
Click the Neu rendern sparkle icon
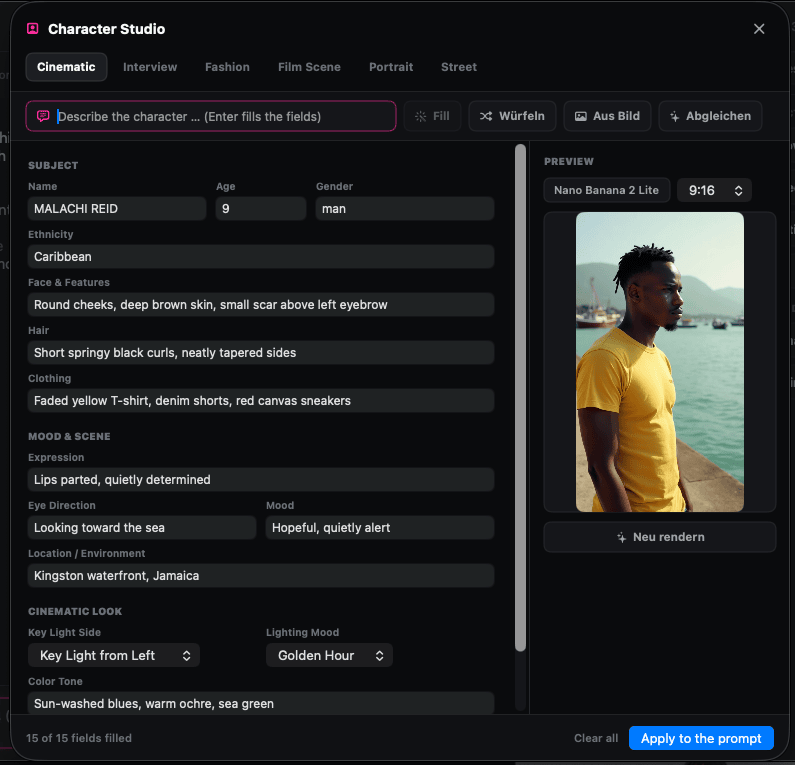click(622, 537)
